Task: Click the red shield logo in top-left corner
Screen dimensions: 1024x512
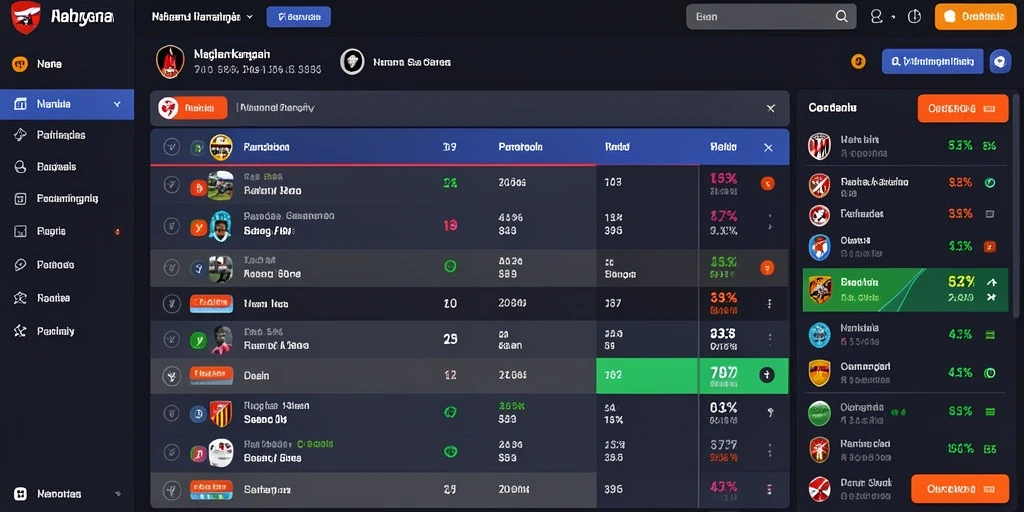Action: 26,17
